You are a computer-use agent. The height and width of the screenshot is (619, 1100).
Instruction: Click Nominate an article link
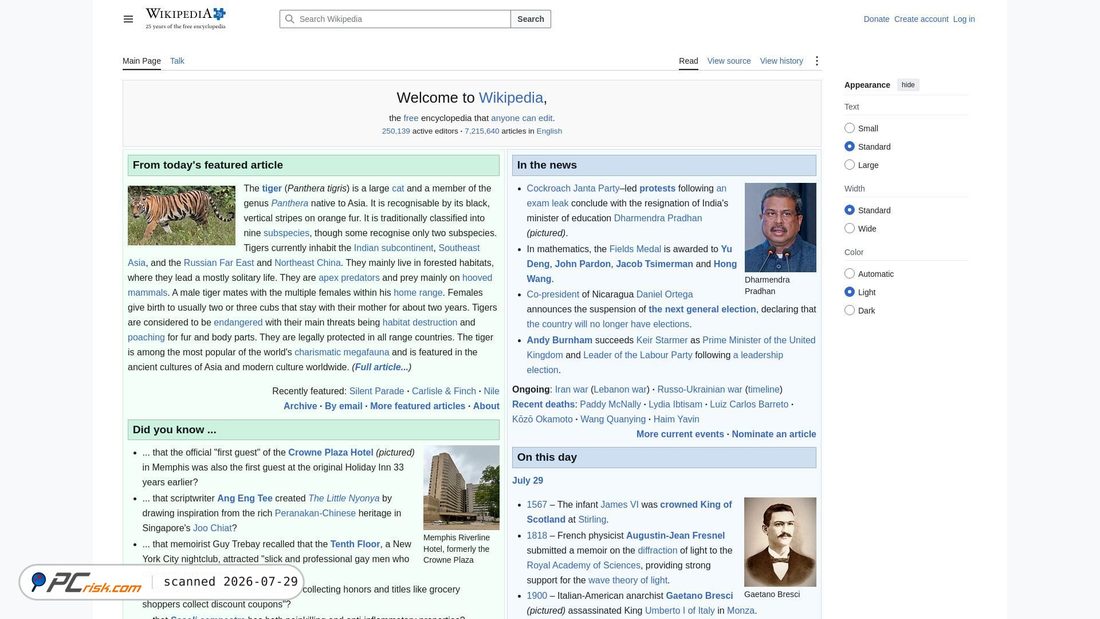point(774,434)
